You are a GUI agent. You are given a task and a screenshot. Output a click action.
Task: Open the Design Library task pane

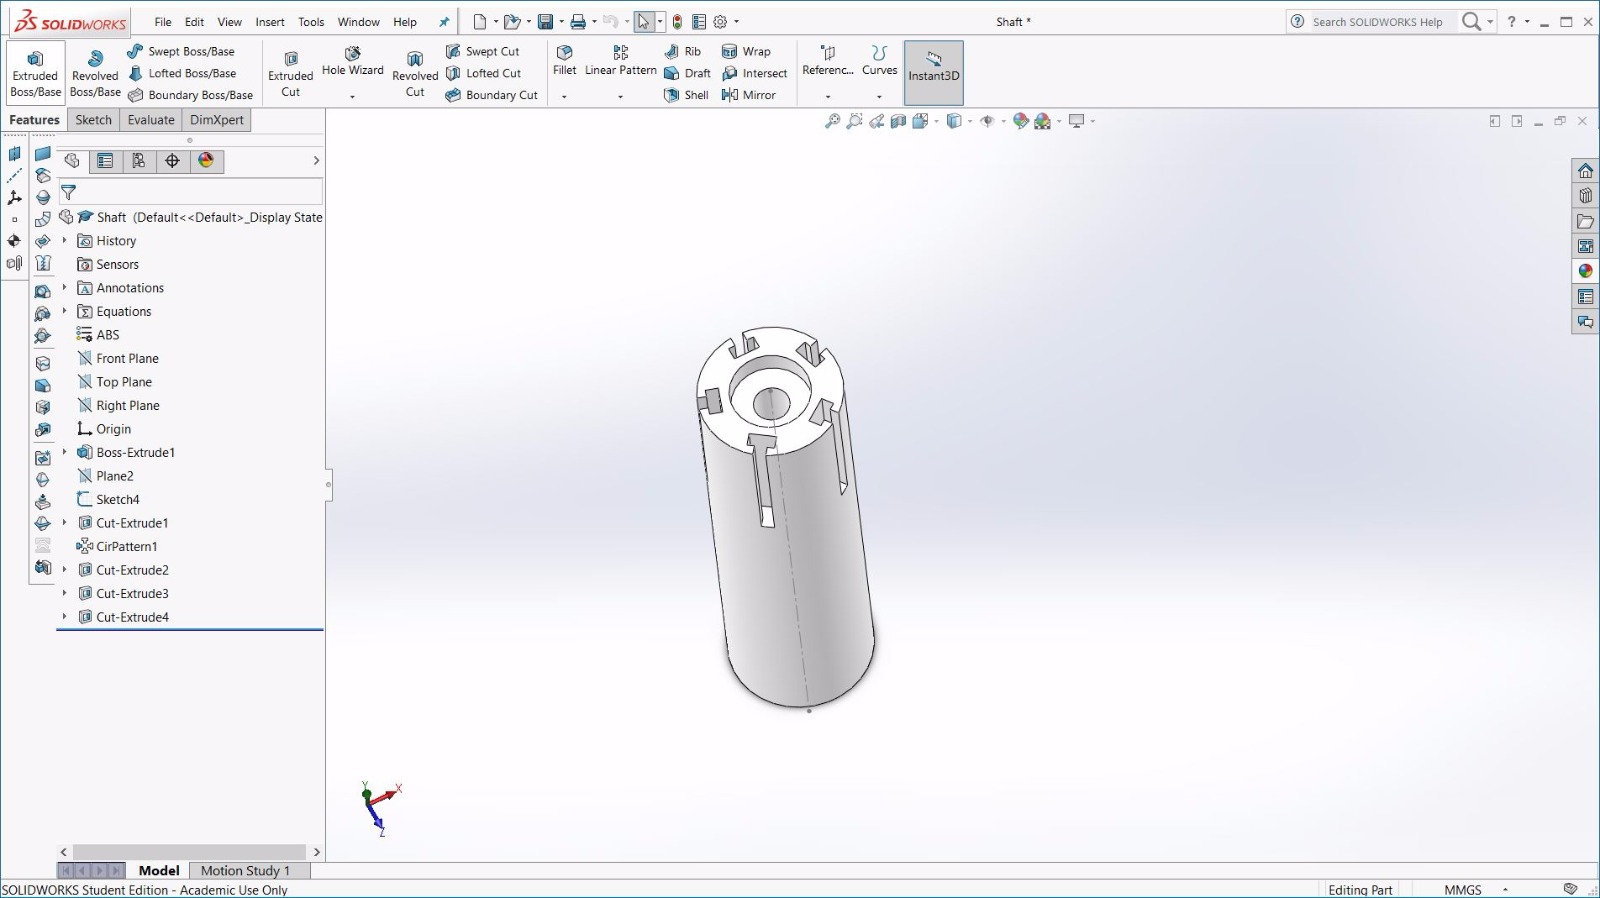pos(1585,196)
